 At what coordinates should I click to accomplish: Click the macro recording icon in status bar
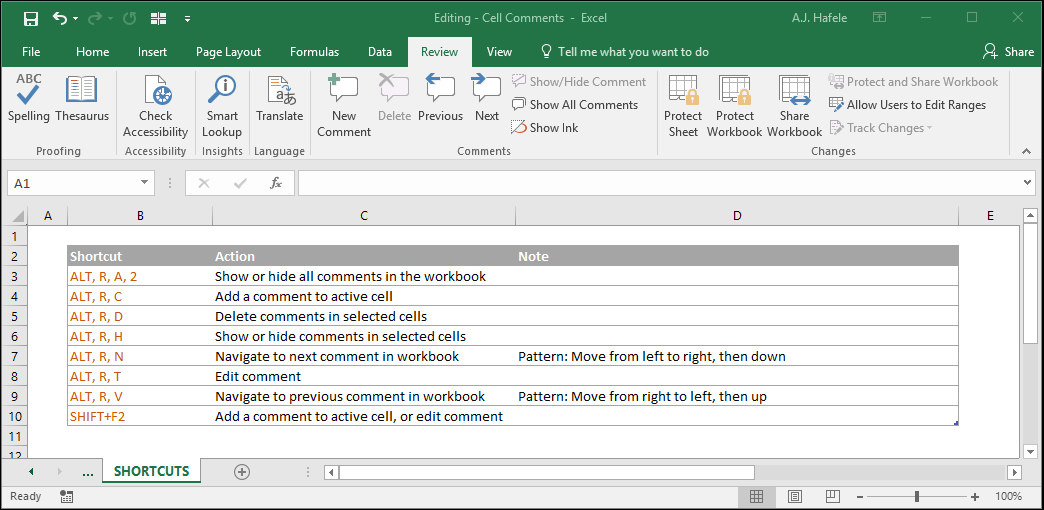click(x=66, y=497)
